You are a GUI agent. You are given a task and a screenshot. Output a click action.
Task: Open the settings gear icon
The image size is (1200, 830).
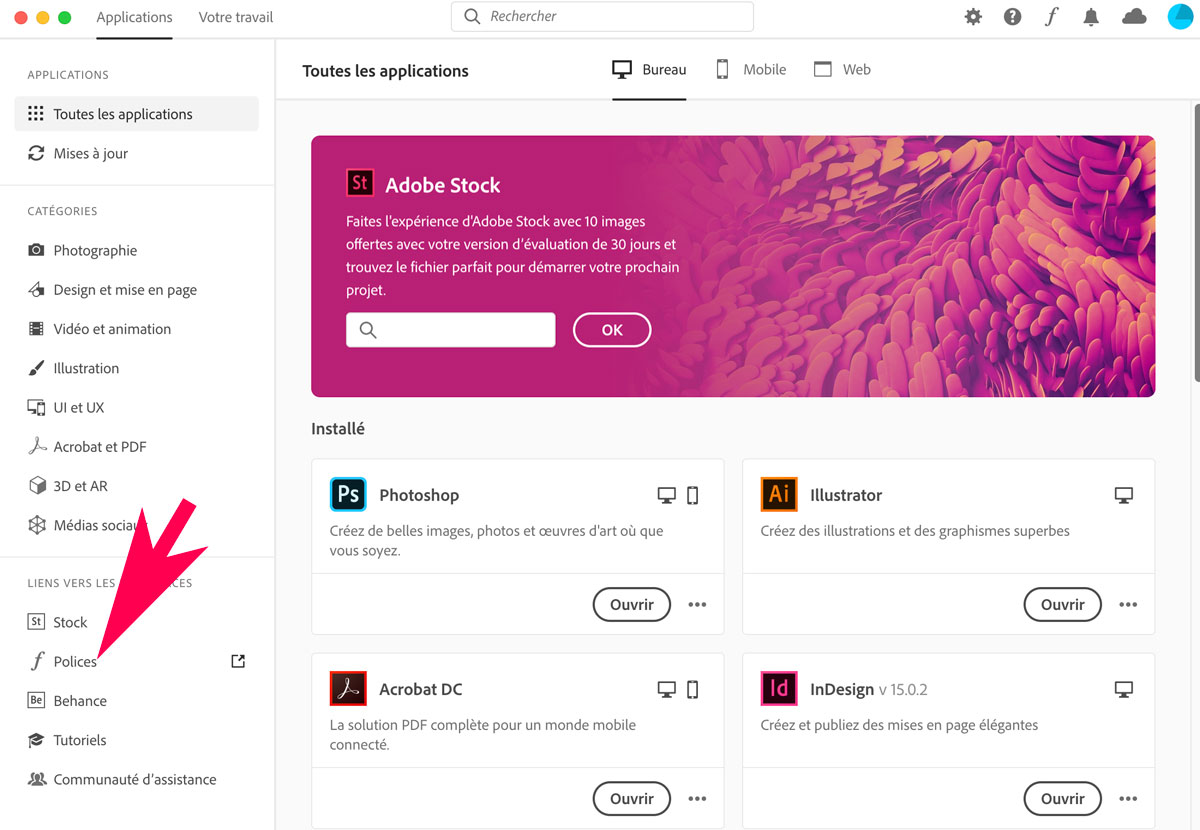coord(973,17)
